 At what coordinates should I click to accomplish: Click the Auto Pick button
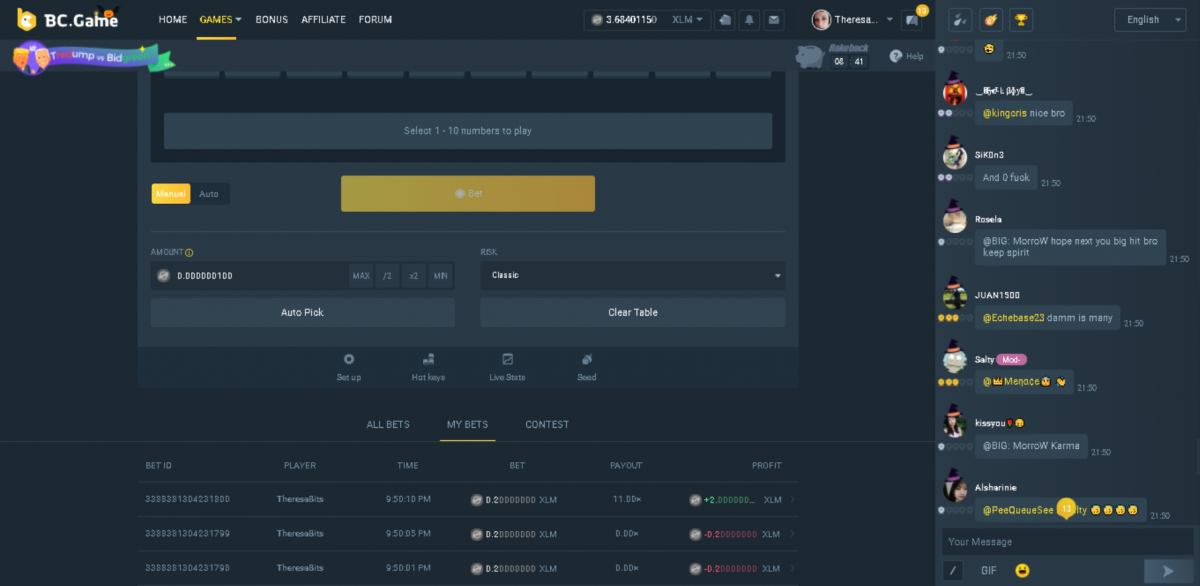(302, 312)
